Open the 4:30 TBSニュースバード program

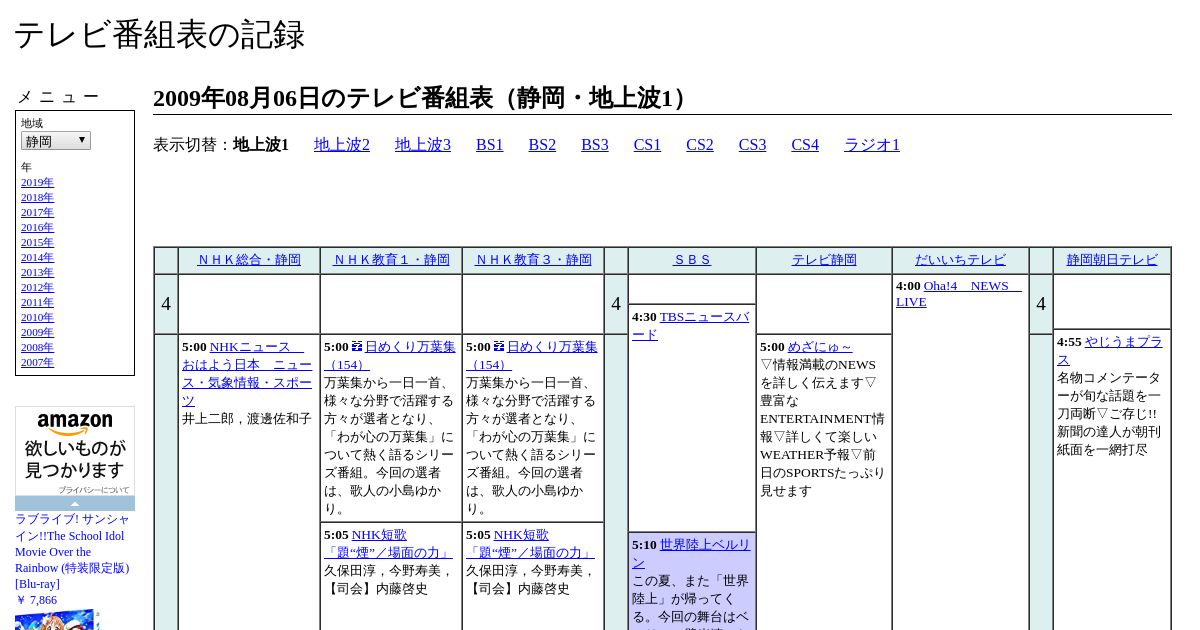click(691, 326)
